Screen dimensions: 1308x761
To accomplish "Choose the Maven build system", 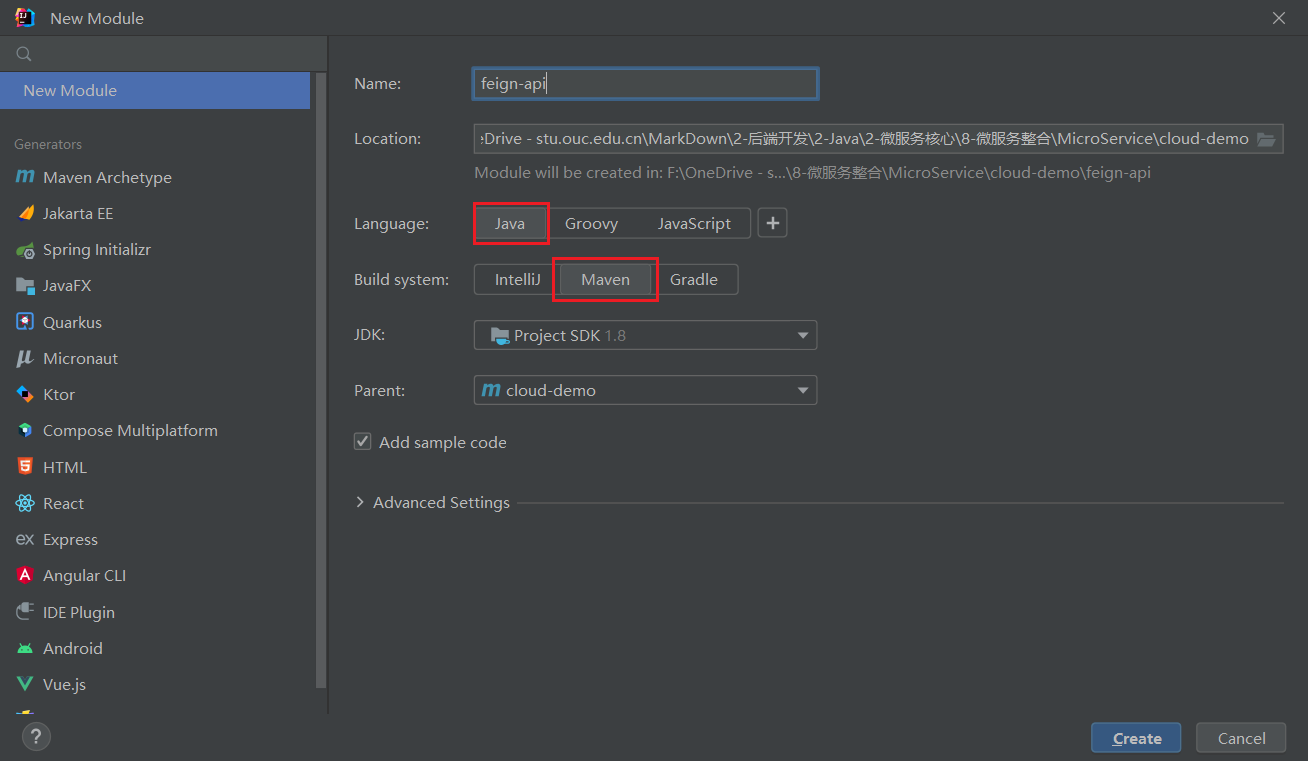I will click(606, 280).
